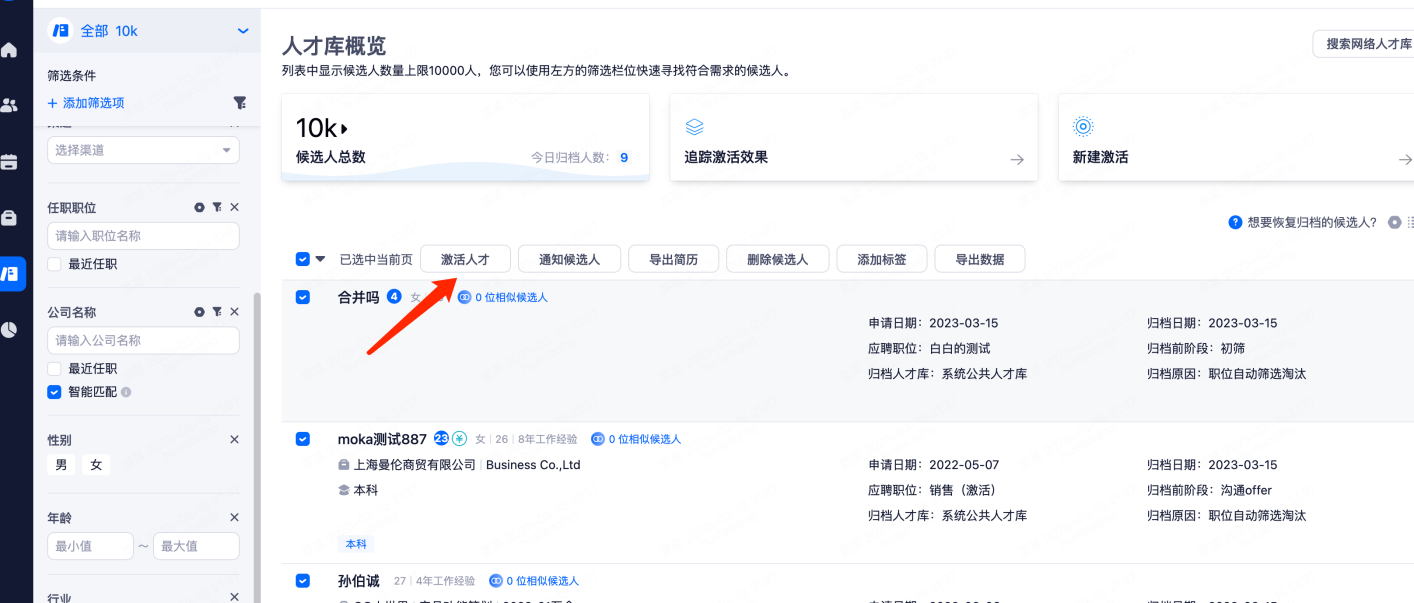Open the calendar icon in left sidebar
Image resolution: width=1414 pixels, height=603 pixels.
click(10, 161)
